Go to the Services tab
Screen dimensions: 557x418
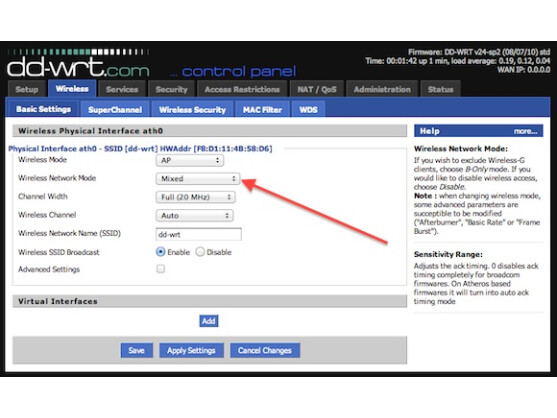coord(122,89)
